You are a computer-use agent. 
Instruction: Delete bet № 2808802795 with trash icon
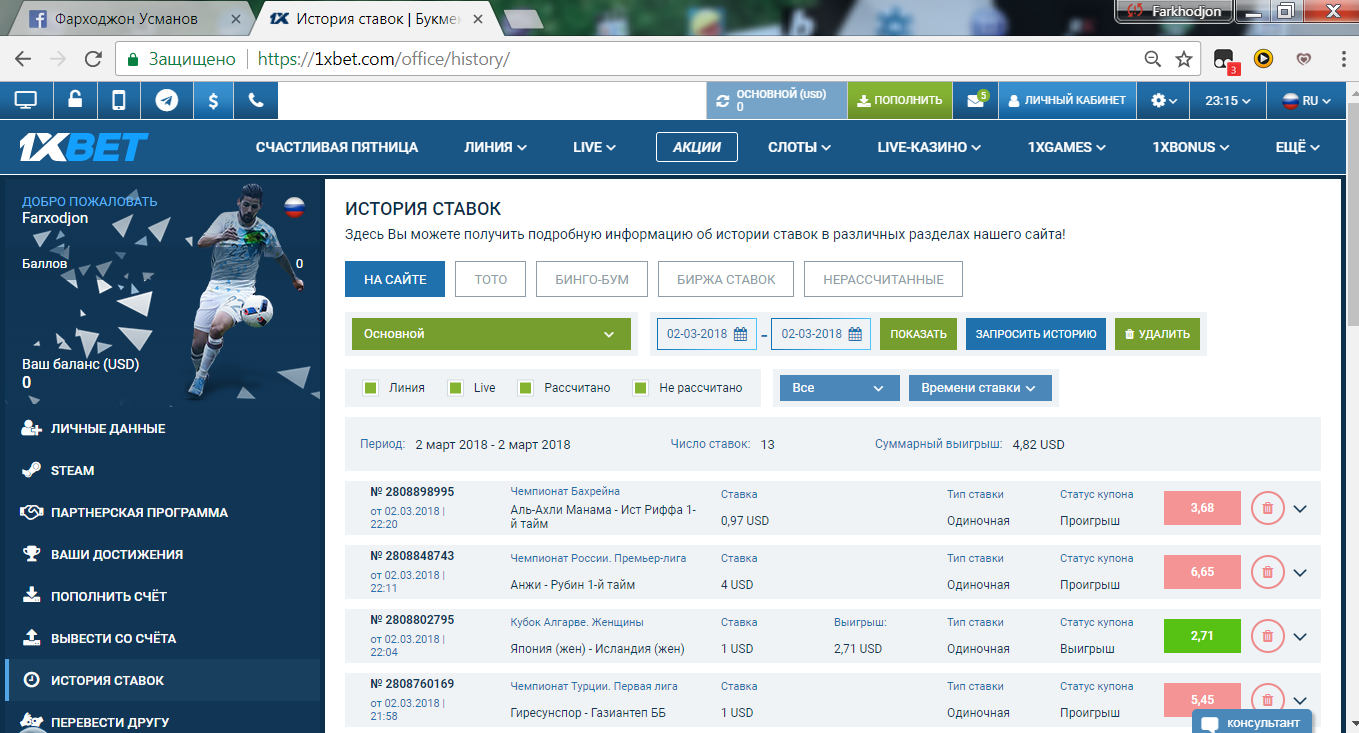coord(1267,636)
